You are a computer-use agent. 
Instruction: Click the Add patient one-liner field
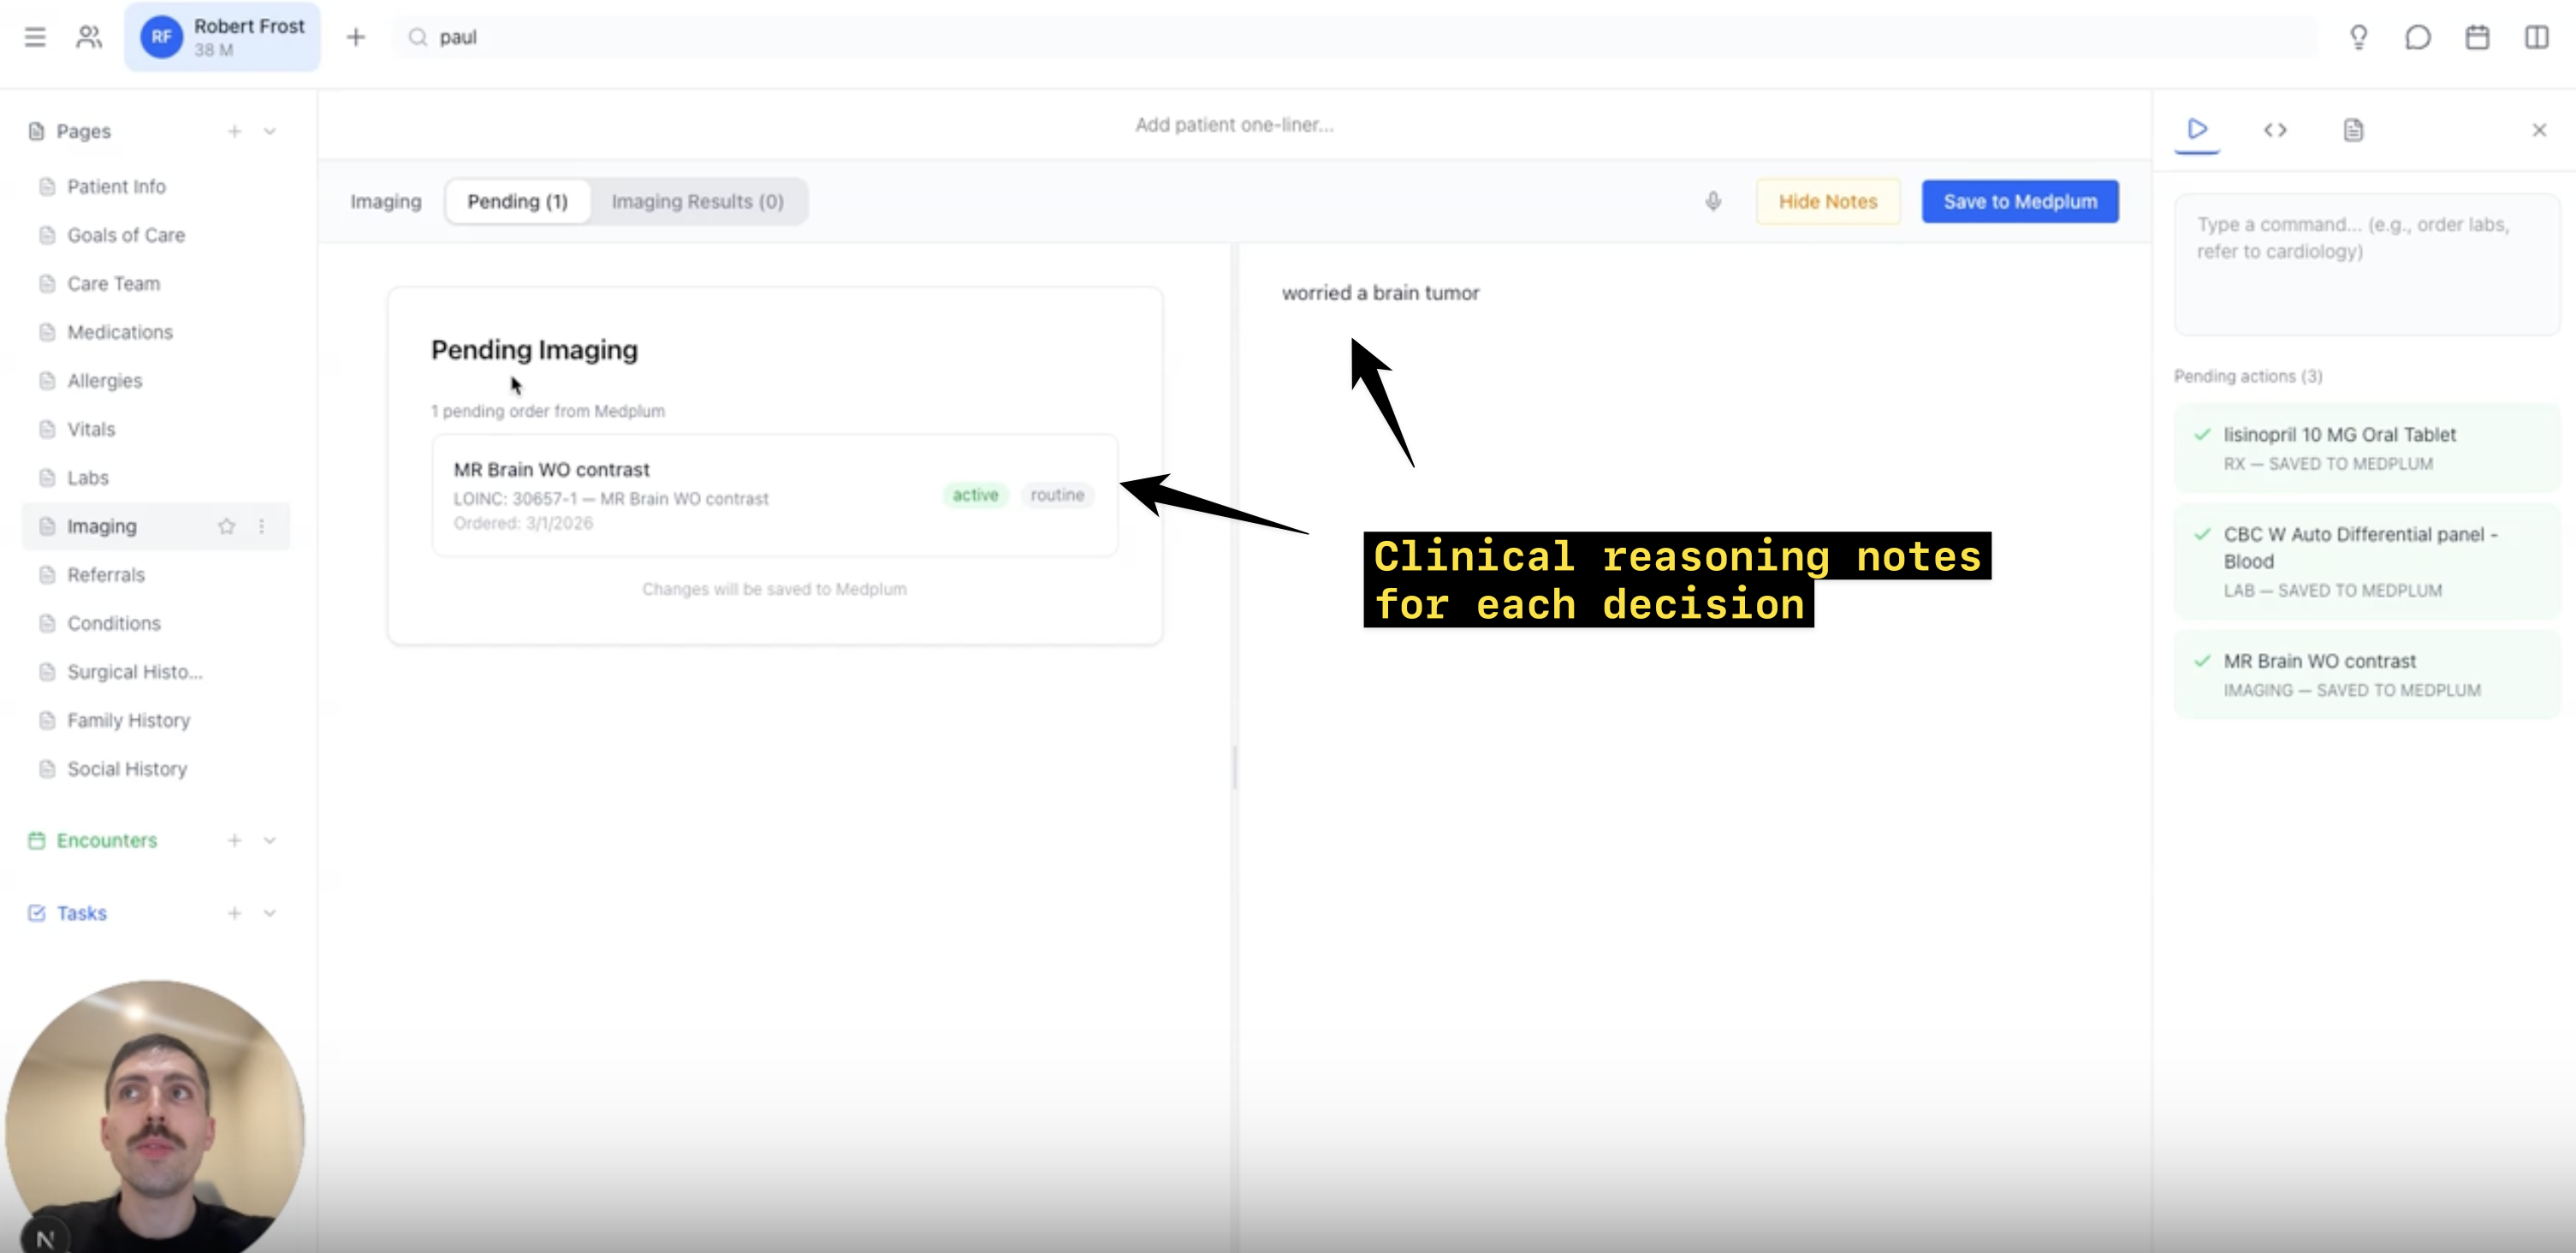(1234, 125)
